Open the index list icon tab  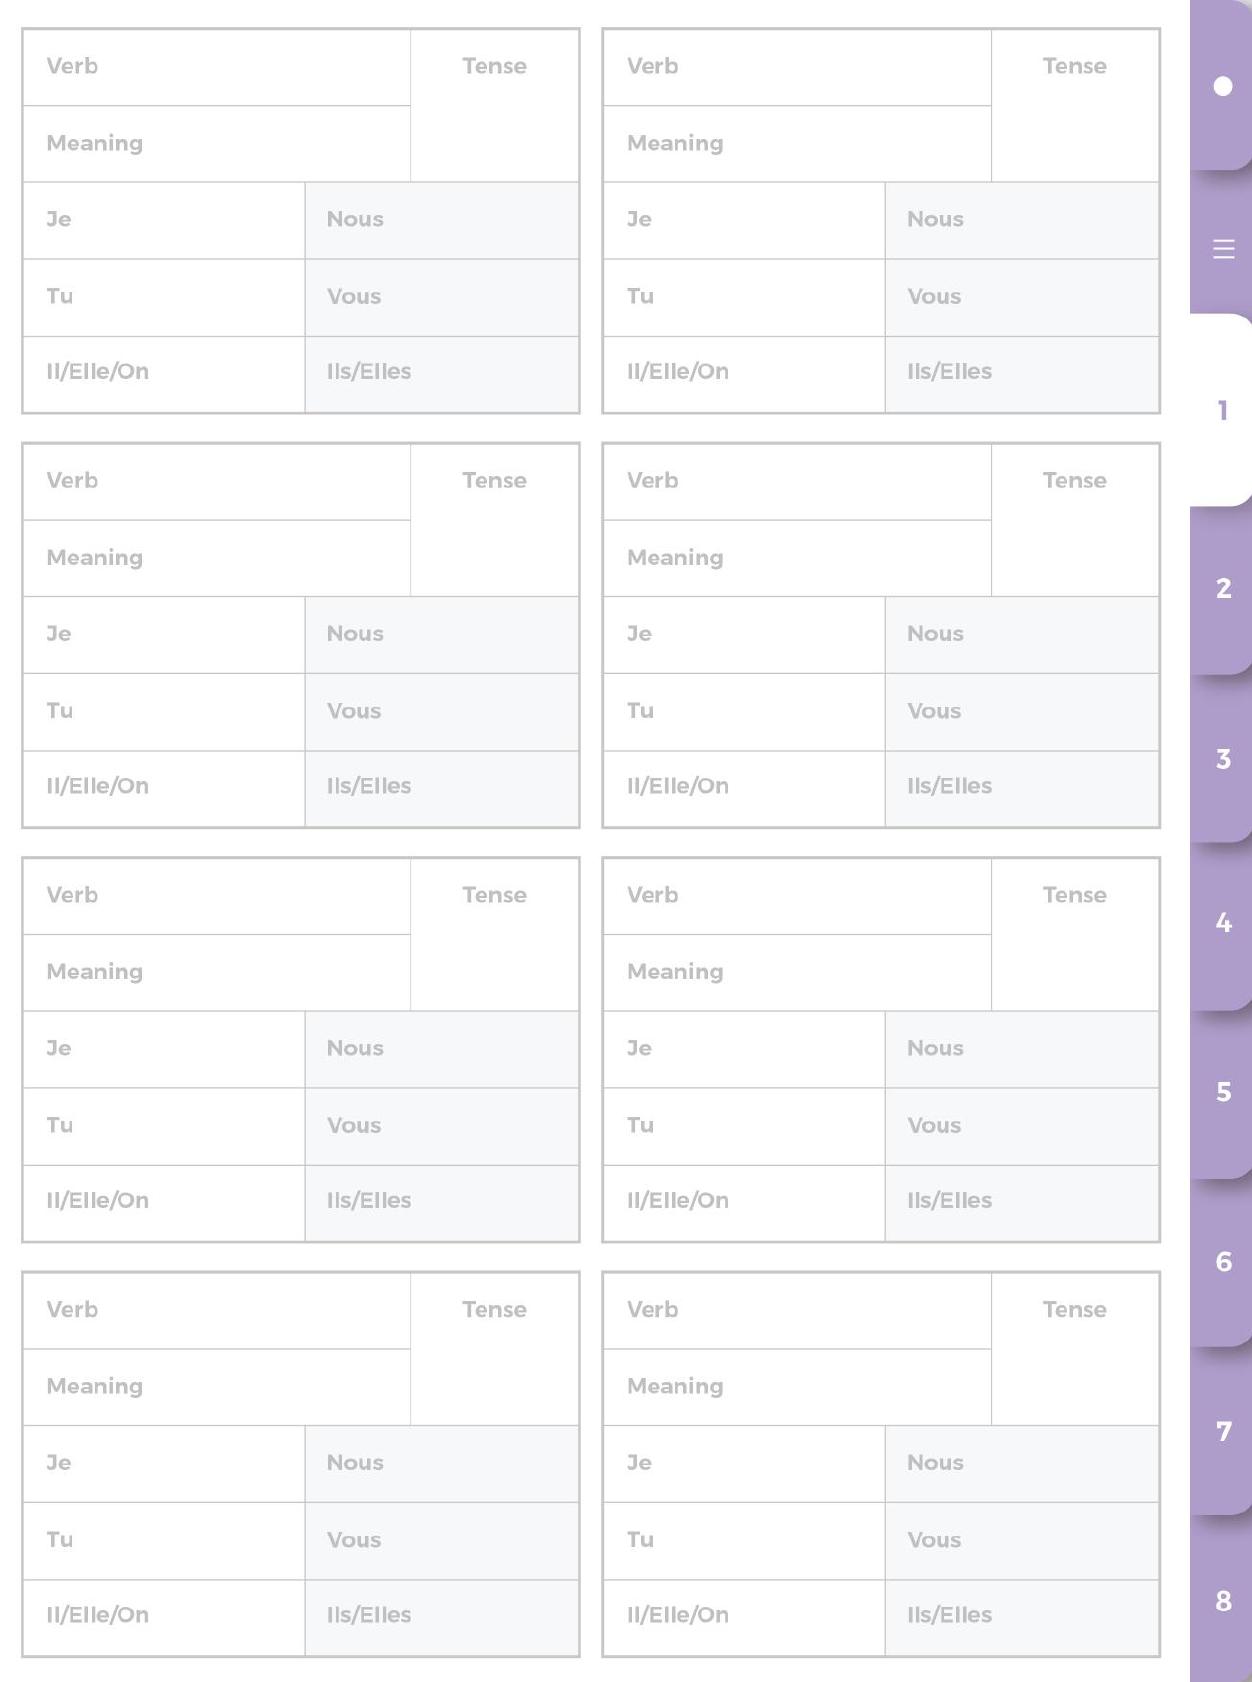[1222, 249]
